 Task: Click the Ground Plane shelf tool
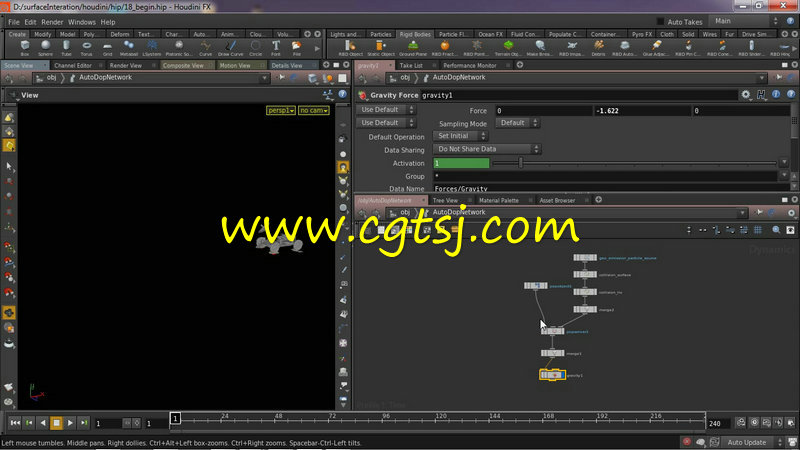coord(413,48)
